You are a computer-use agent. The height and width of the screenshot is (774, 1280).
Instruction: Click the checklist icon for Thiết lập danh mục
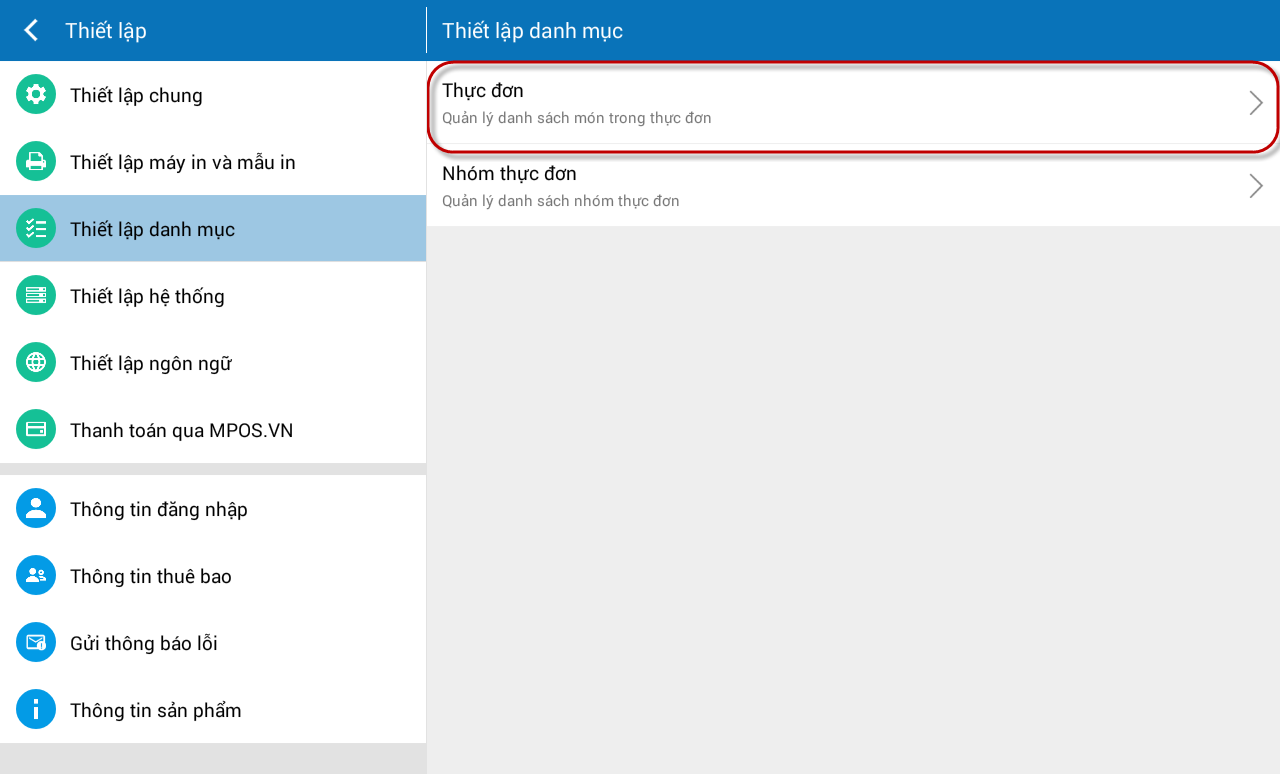(x=36, y=229)
